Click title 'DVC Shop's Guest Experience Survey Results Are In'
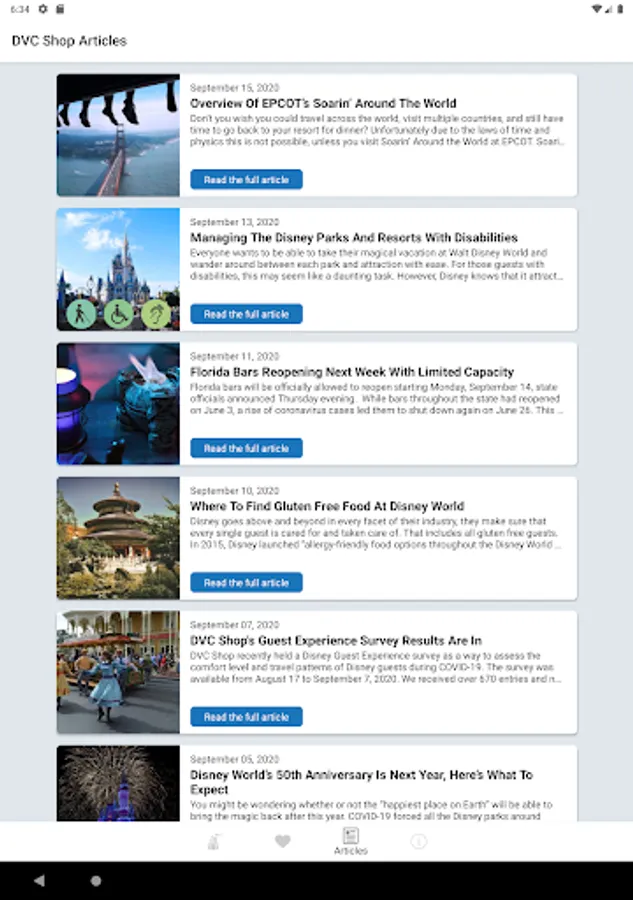 pos(336,641)
